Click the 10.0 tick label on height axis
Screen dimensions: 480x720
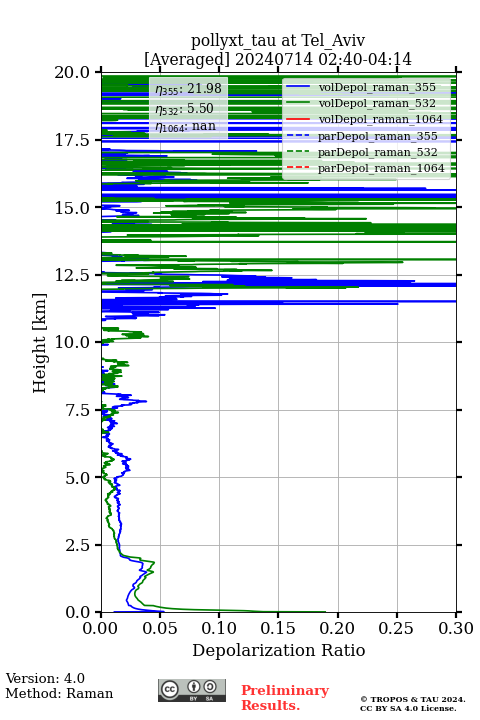pyautogui.click(x=72, y=342)
